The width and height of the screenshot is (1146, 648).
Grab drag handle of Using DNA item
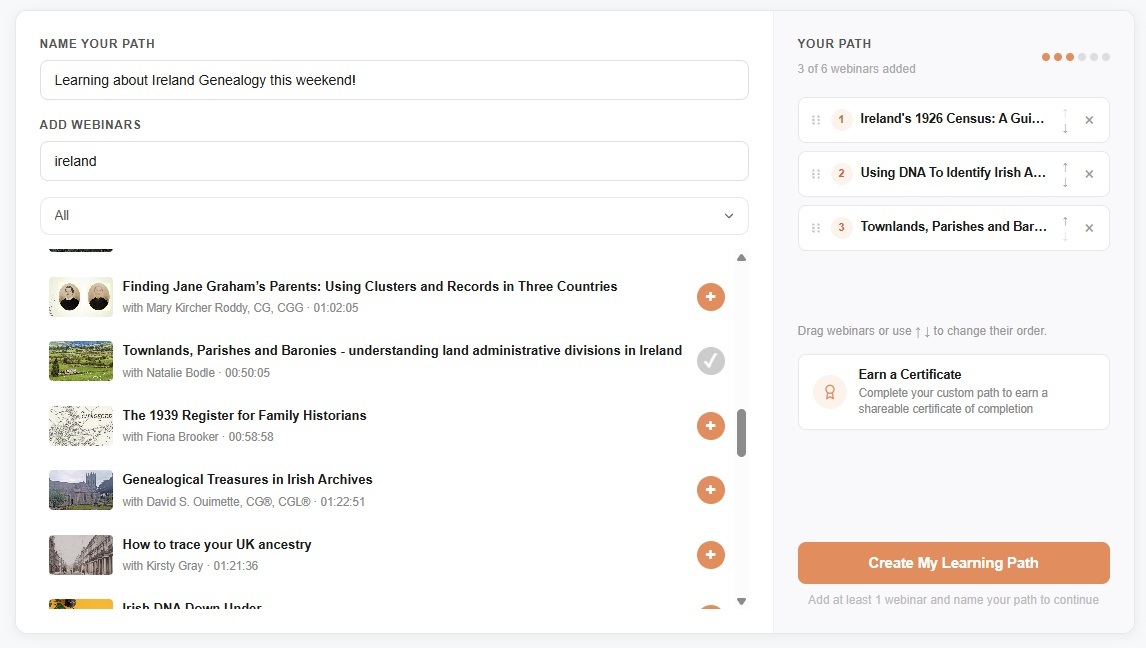coord(816,174)
